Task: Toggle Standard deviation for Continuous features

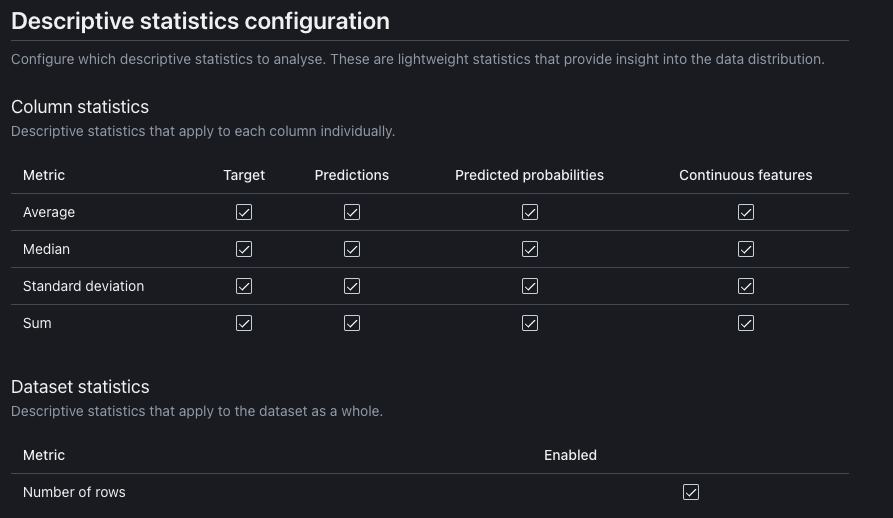Action: tap(746, 286)
